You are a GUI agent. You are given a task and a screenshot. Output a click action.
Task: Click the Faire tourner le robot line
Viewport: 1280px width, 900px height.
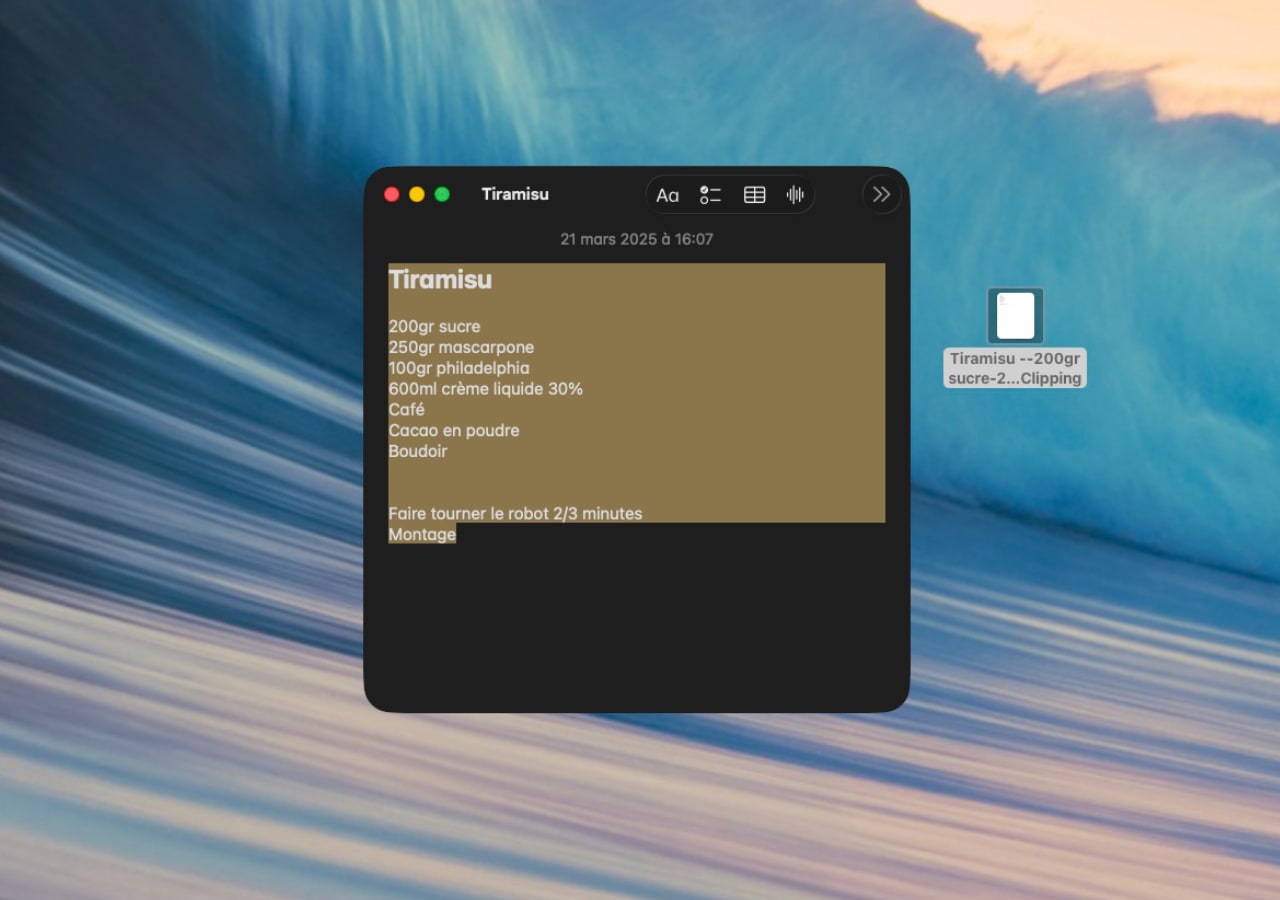coord(515,513)
